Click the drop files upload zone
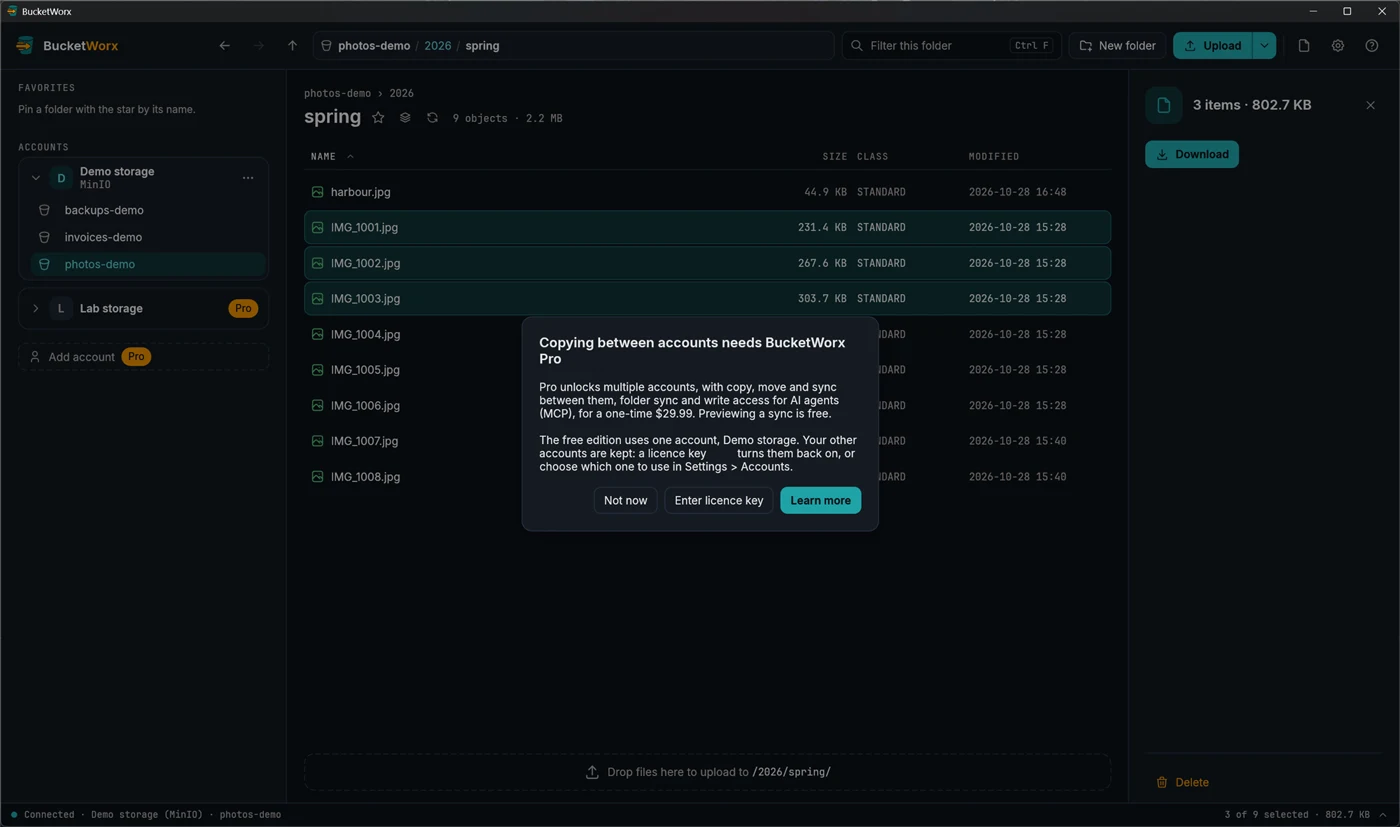Image resolution: width=1400 pixels, height=827 pixels. (707, 772)
